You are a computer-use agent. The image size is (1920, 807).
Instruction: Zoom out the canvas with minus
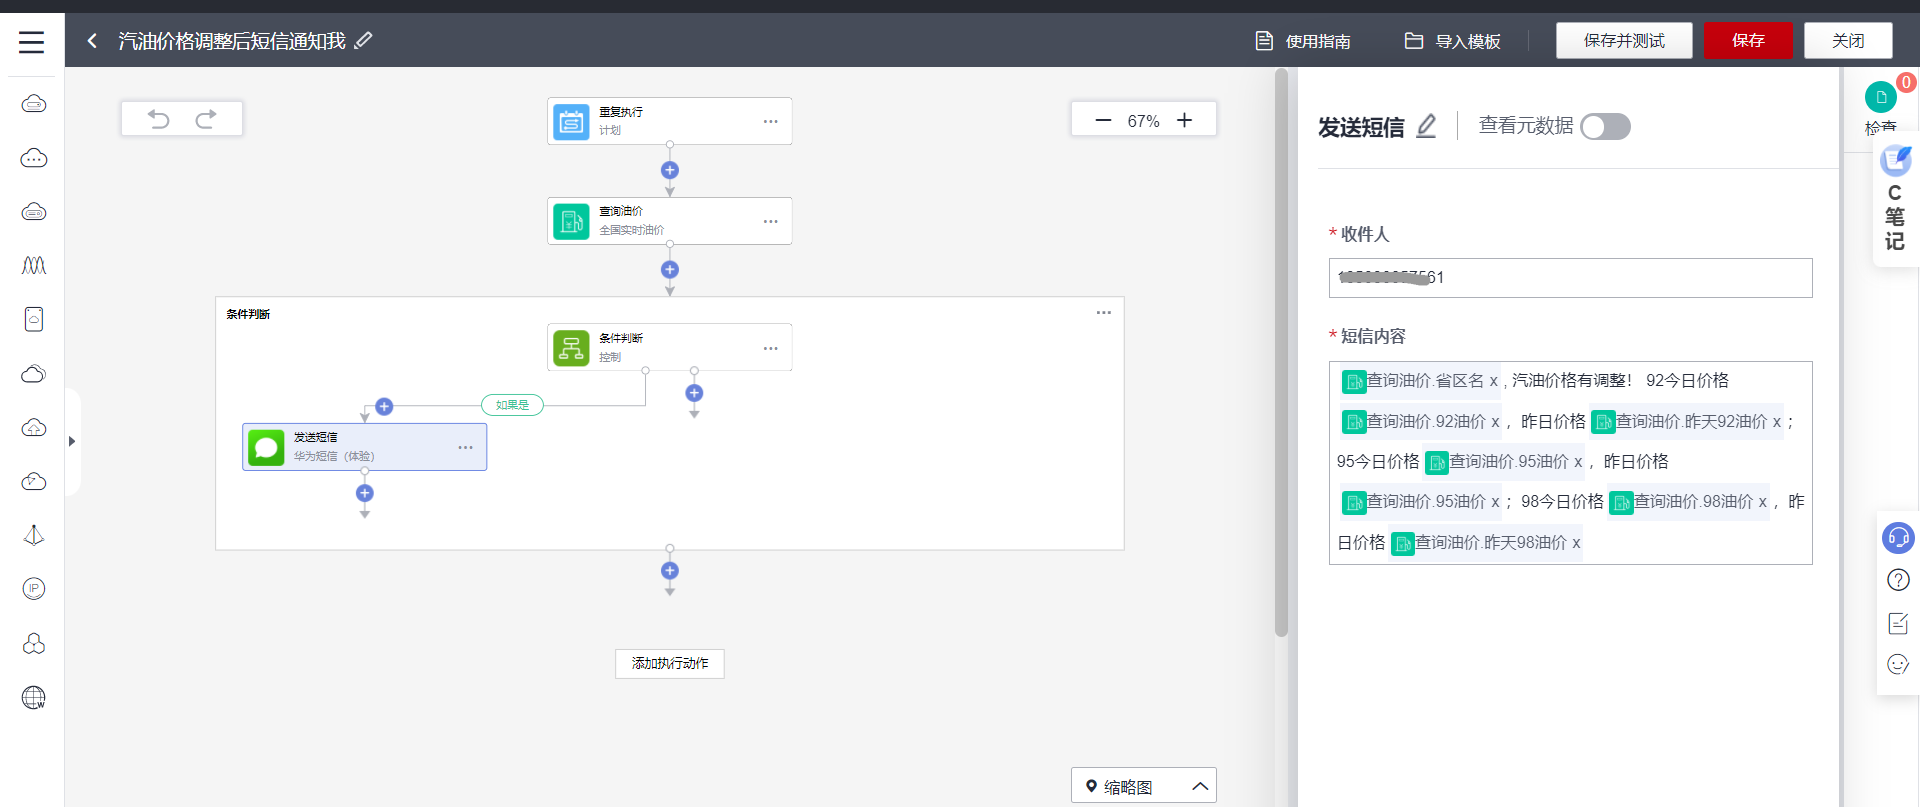[1103, 120]
